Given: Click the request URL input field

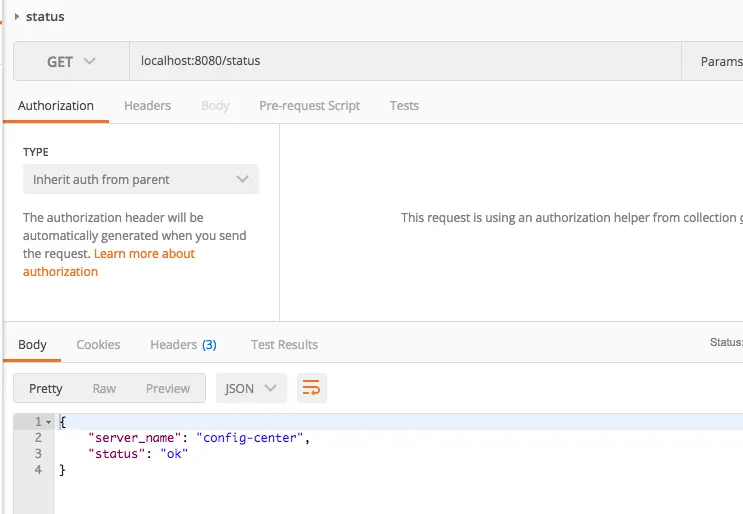Looking at the screenshot, I should (400, 61).
